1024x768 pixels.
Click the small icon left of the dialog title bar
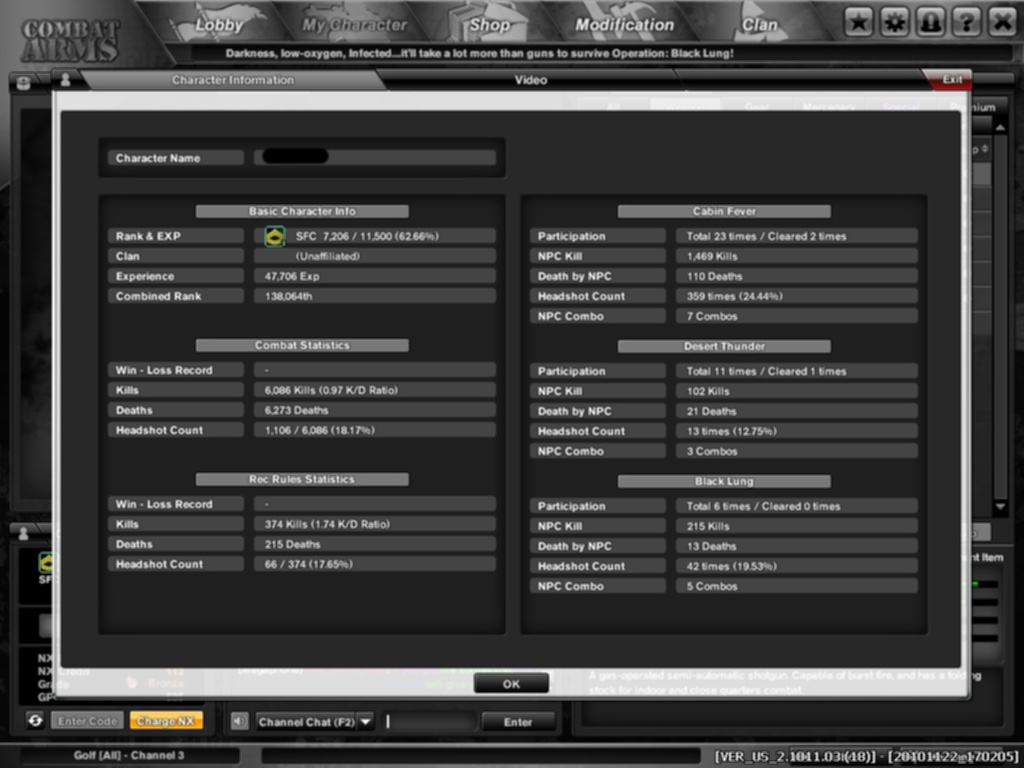pyautogui.click(x=24, y=83)
